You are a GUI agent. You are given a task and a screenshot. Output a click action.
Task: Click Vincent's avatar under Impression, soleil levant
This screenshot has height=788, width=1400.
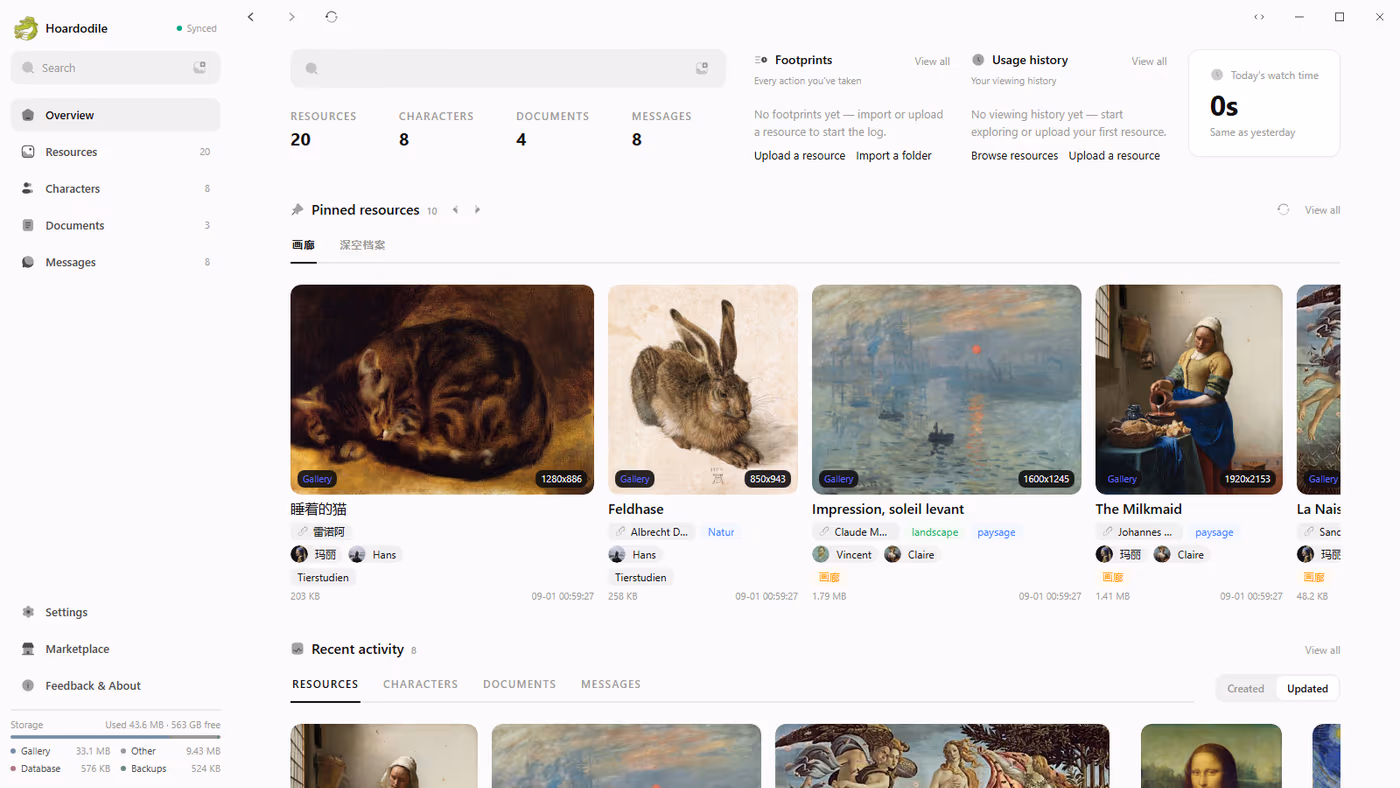[x=821, y=554]
